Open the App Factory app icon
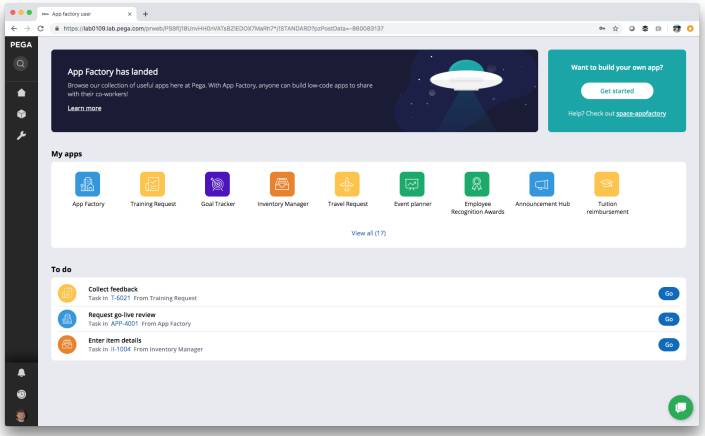This screenshot has width=705, height=436. click(88, 184)
